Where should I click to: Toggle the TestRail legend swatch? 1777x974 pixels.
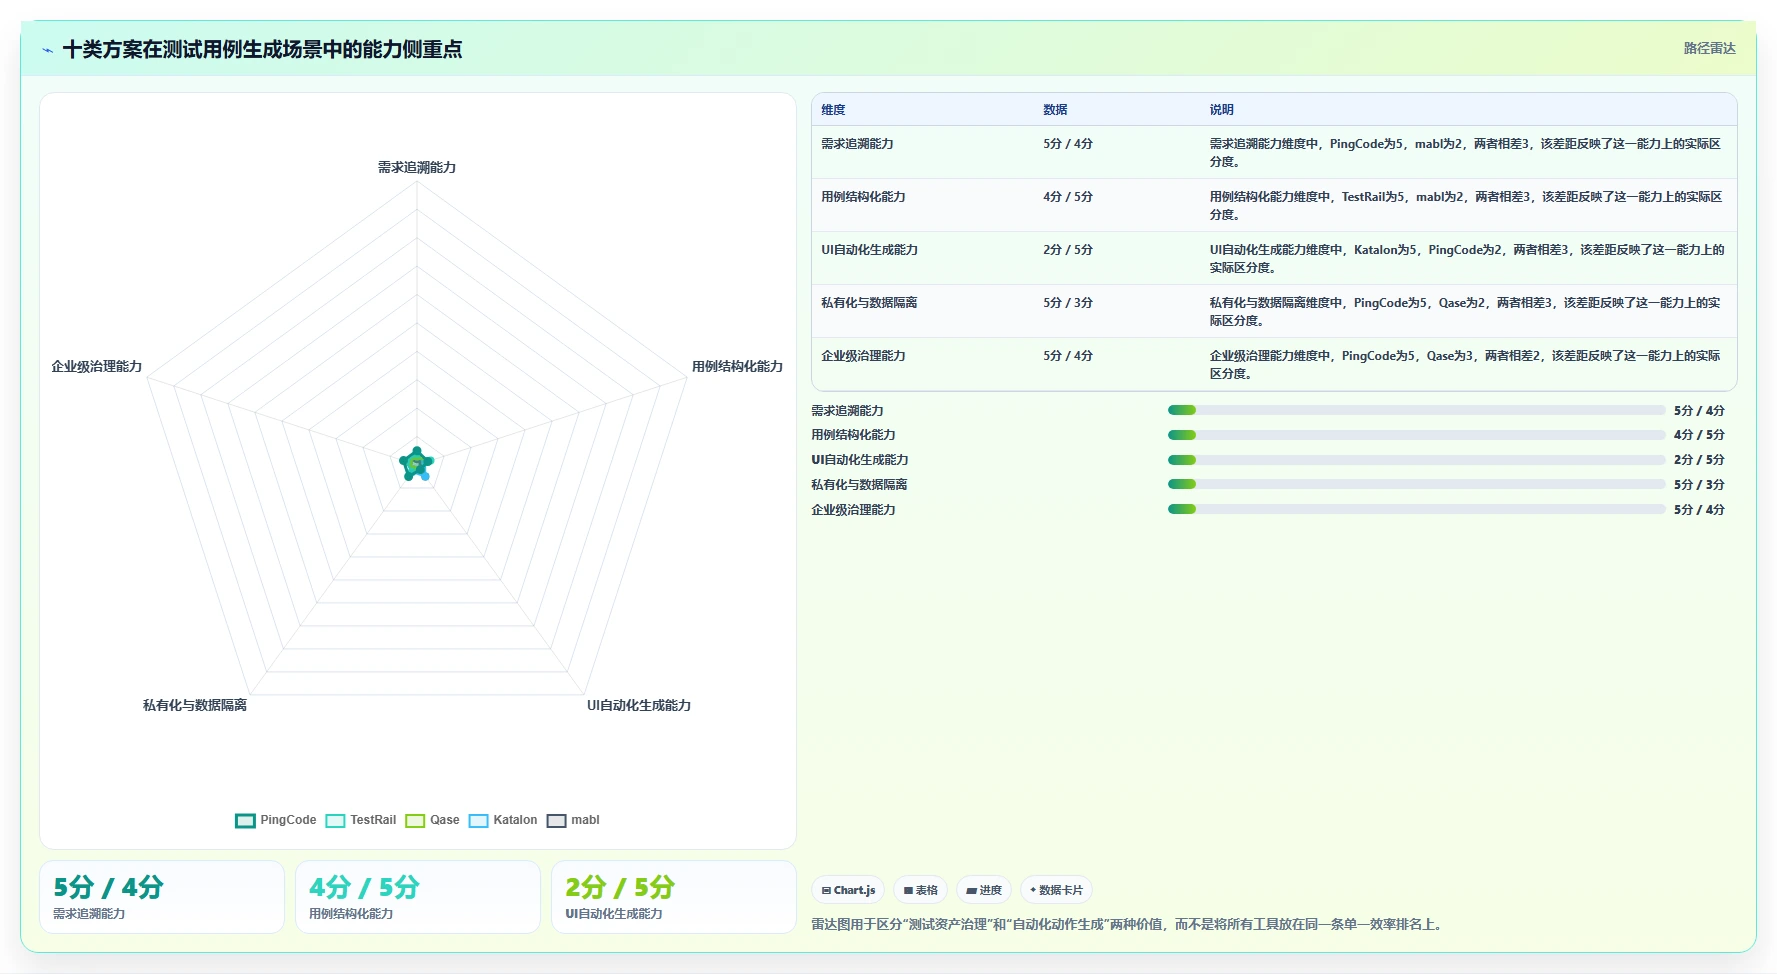point(335,821)
